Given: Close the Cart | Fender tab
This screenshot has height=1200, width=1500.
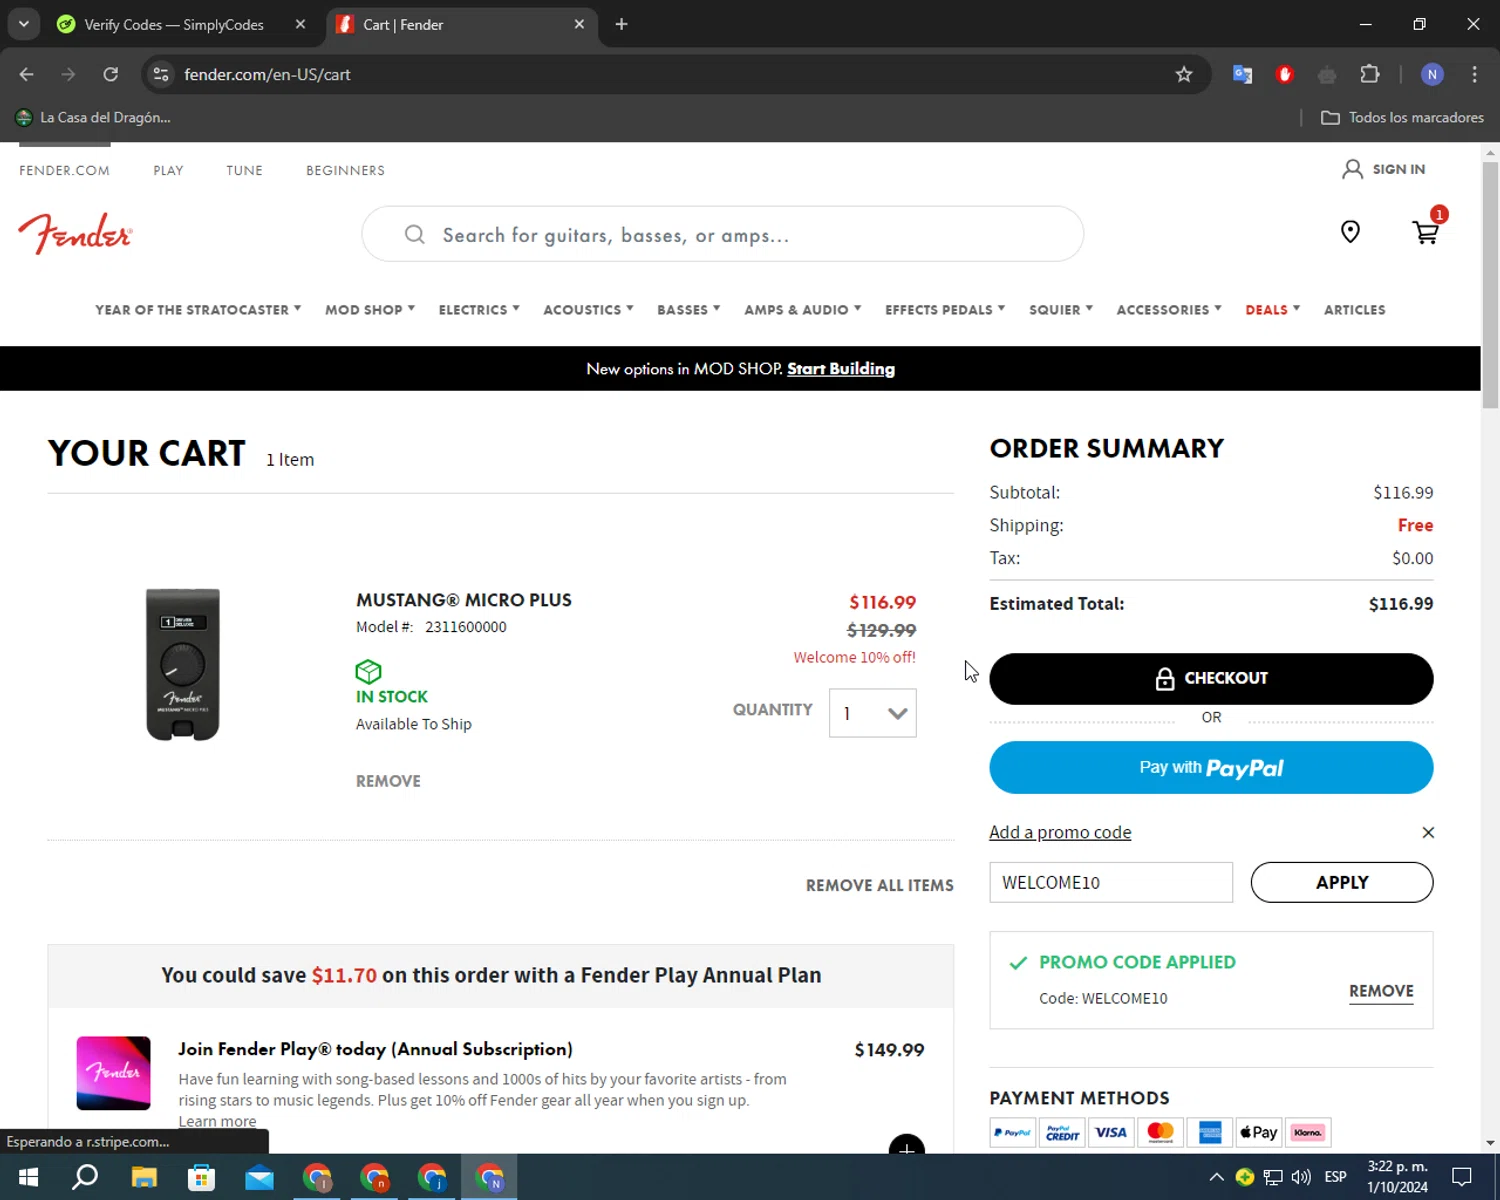Looking at the screenshot, I should [x=579, y=24].
